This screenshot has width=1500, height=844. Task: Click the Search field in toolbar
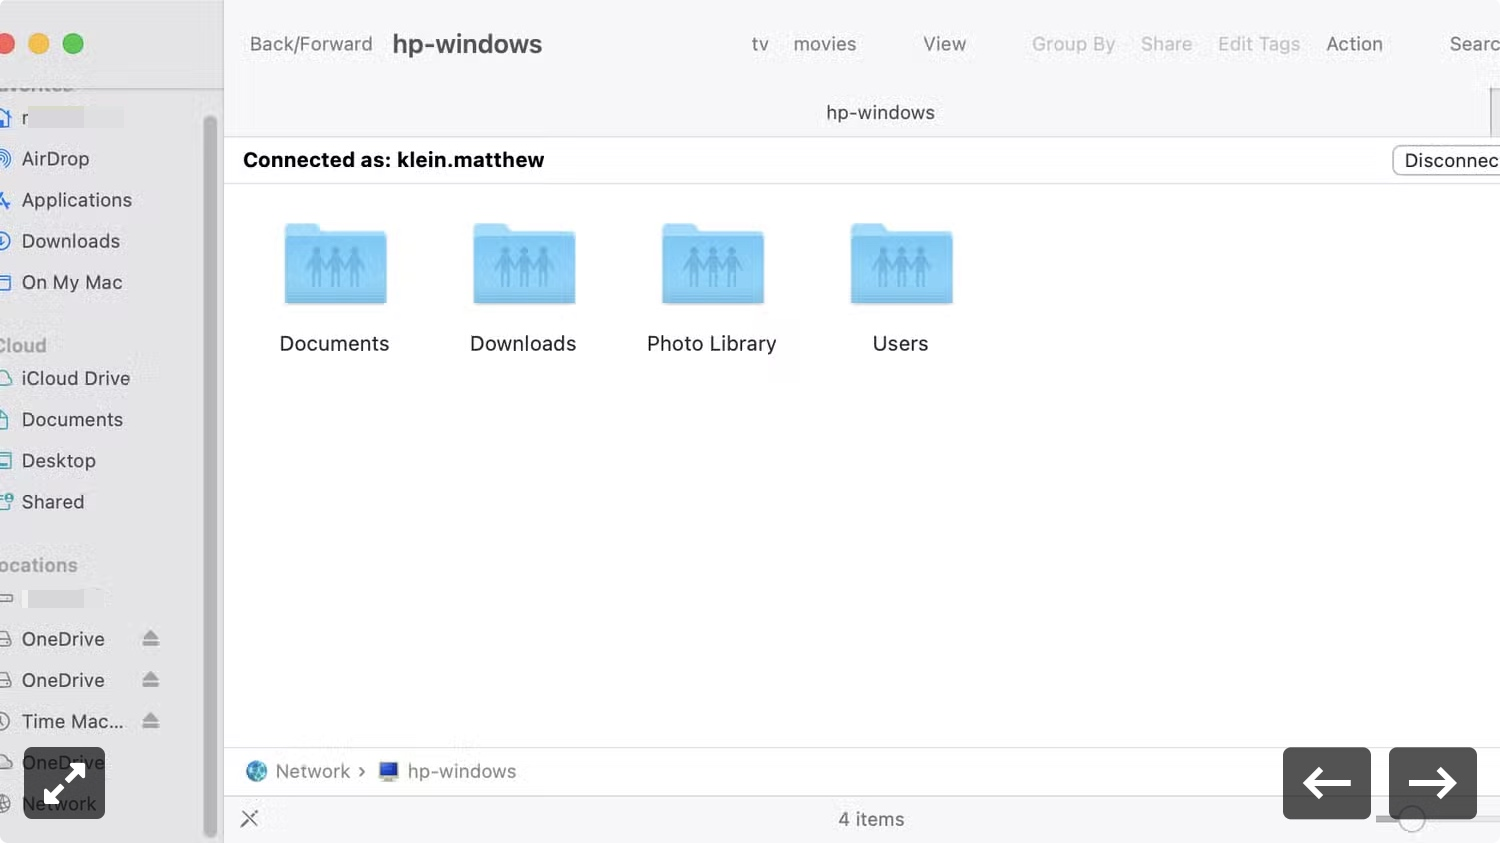click(1474, 44)
